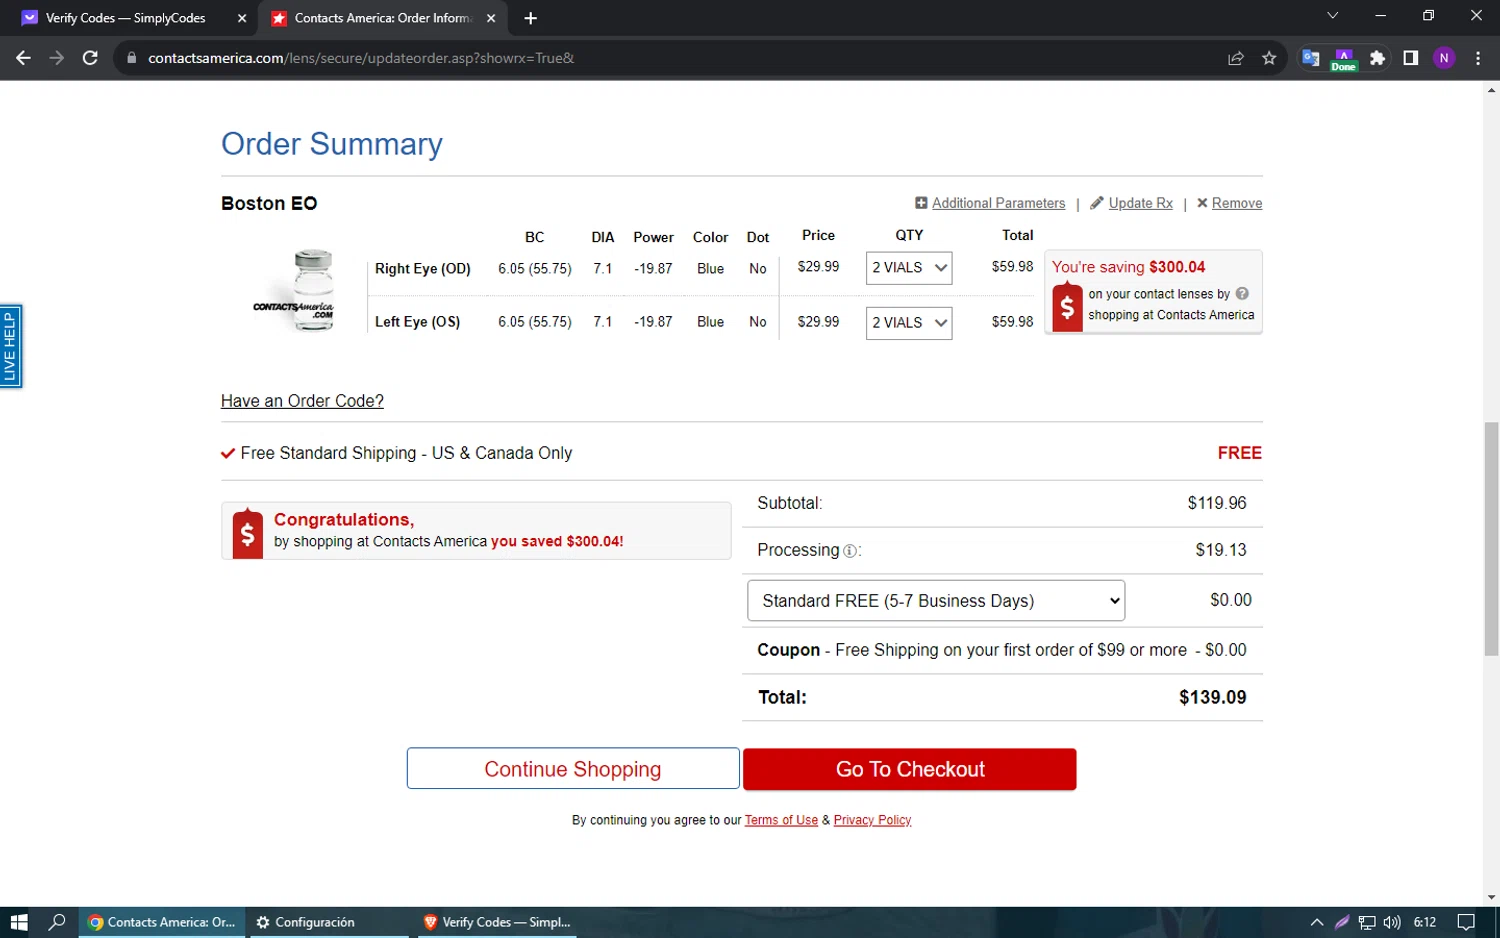Click the scrollbar down arrow

click(1491, 897)
